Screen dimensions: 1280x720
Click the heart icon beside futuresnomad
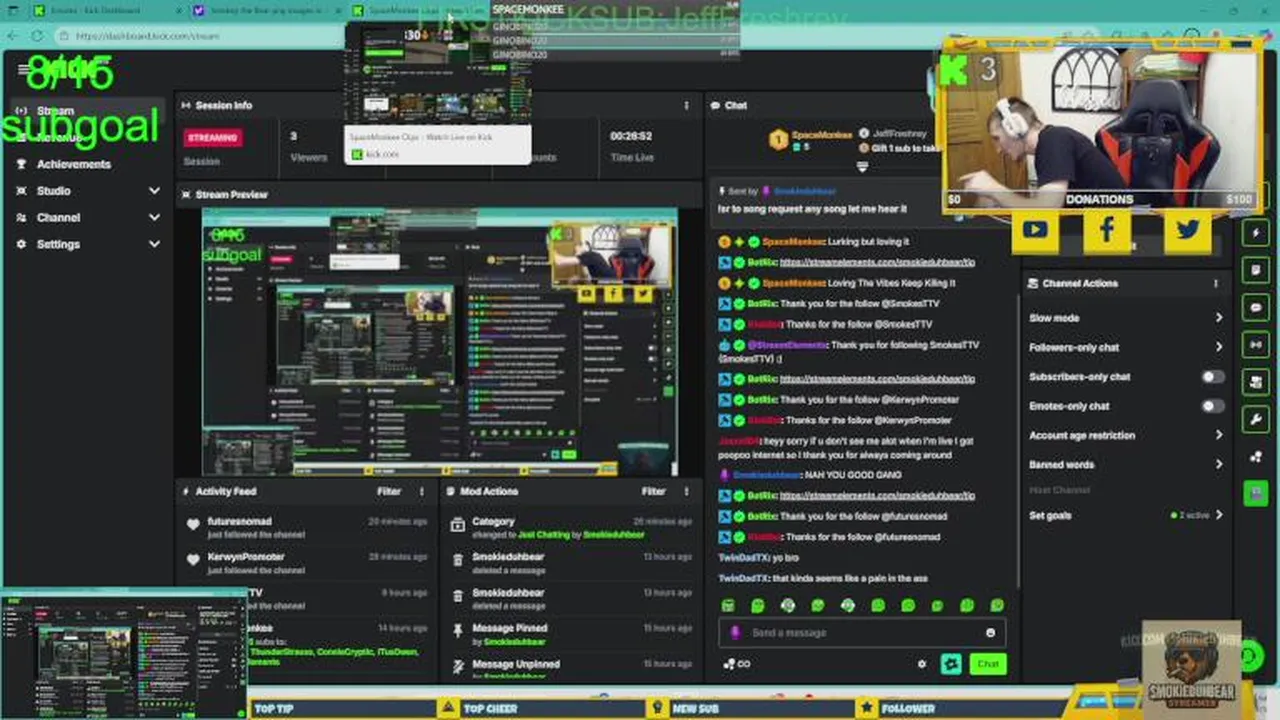(x=193, y=524)
